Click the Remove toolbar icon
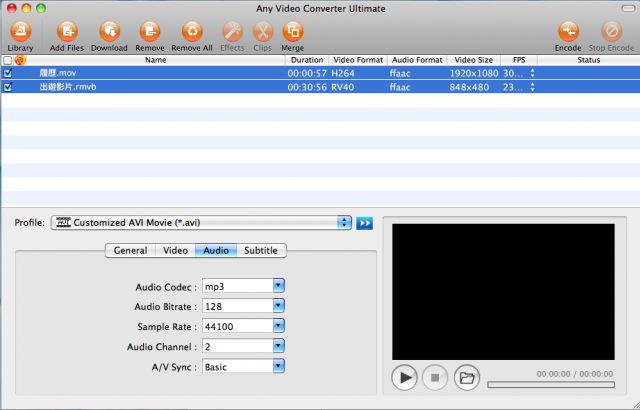Screen dimensions: 640x410 point(150,32)
